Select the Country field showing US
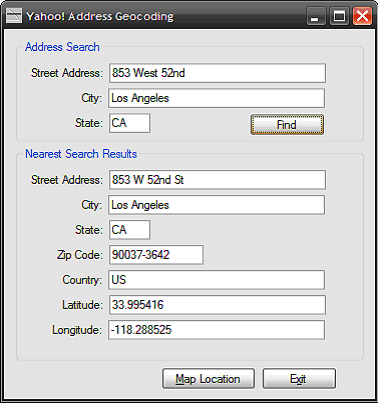Image resolution: width=378 pixels, height=403 pixels. point(216,280)
